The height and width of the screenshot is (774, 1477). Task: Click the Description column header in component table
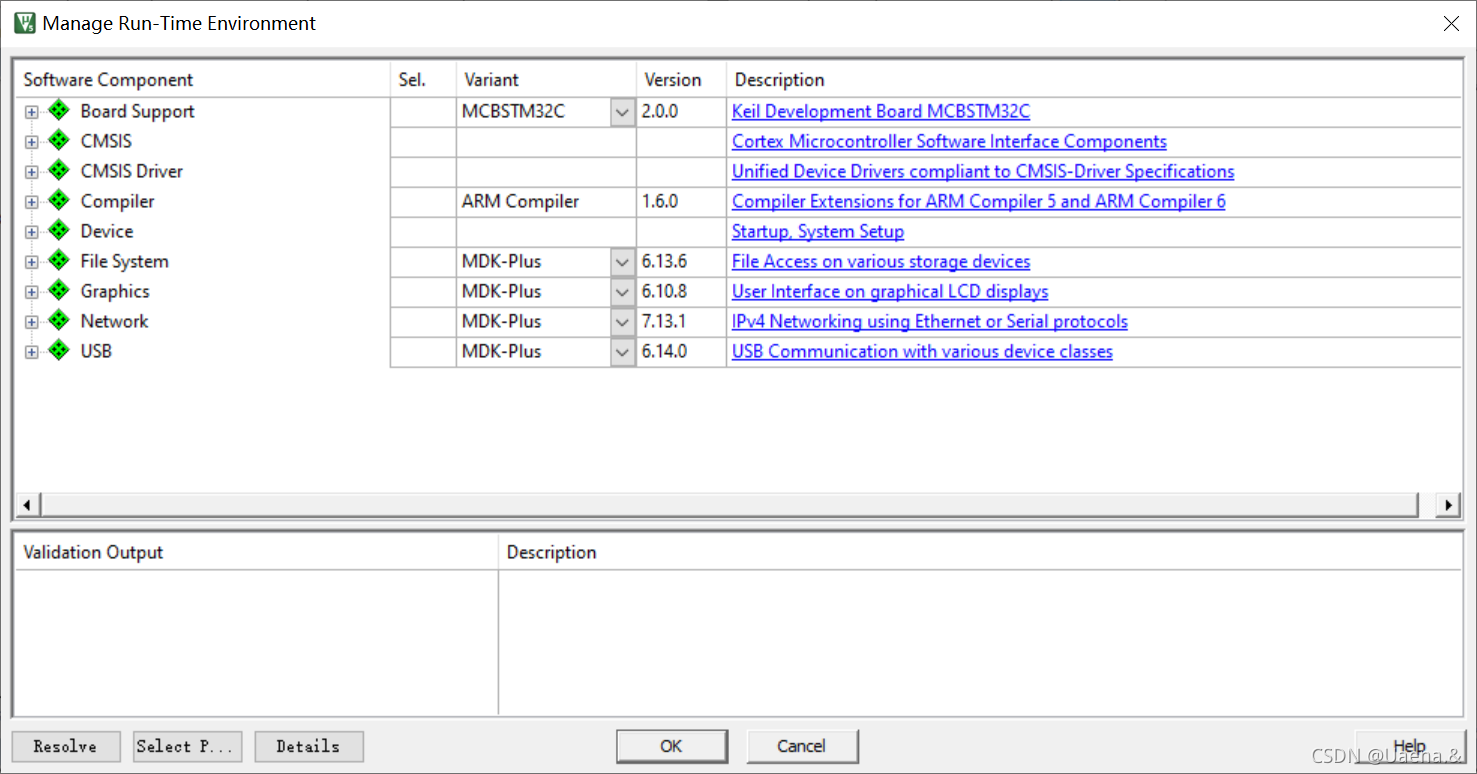pyautogui.click(x=1094, y=80)
